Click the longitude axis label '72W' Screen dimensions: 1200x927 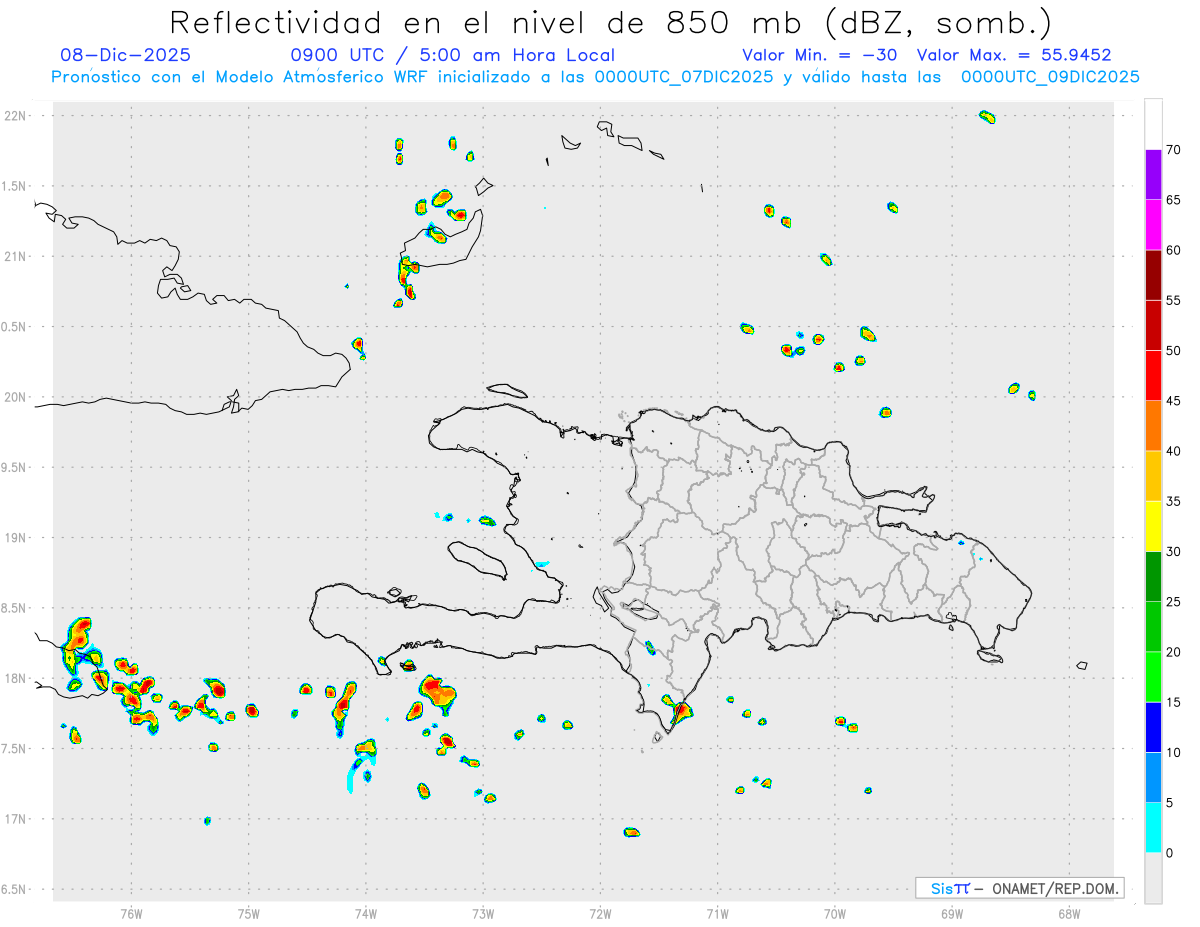pos(600,912)
